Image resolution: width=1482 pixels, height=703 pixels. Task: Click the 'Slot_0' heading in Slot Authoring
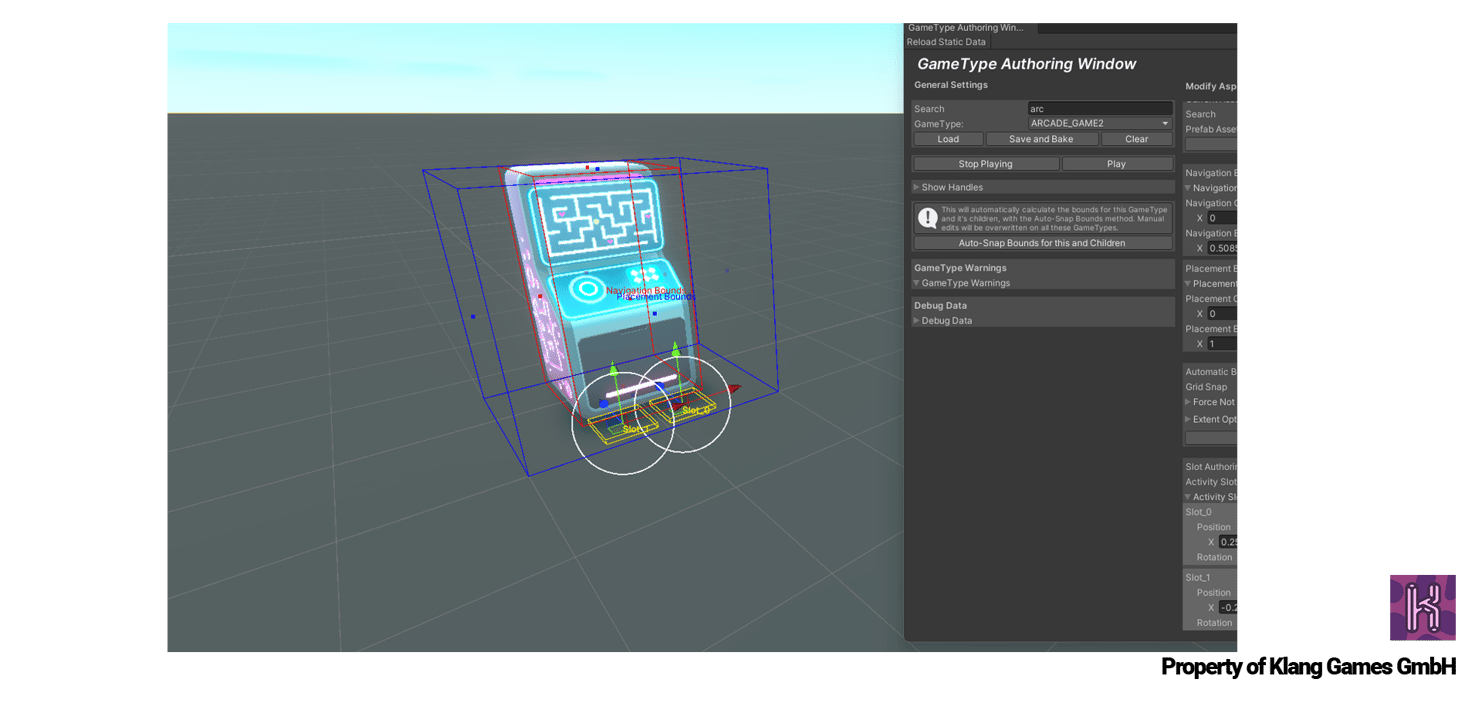(x=1198, y=512)
